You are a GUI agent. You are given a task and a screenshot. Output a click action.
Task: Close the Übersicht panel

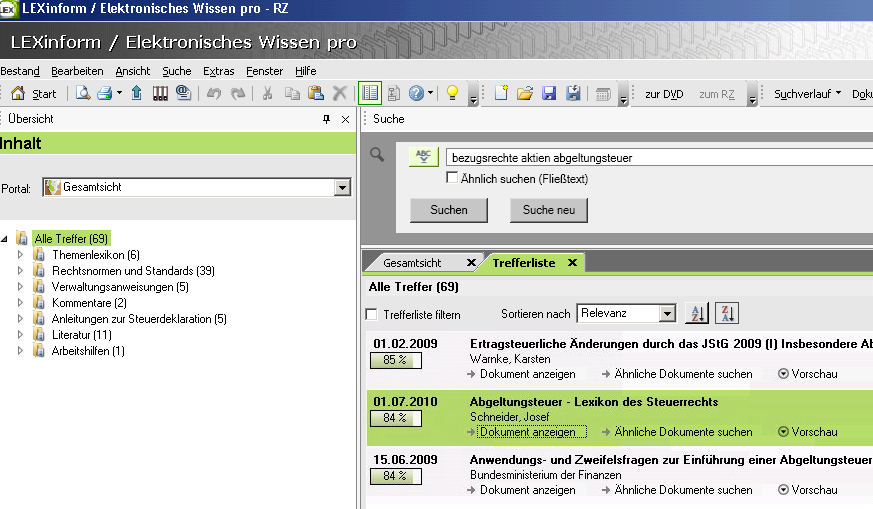pyautogui.click(x=345, y=119)
